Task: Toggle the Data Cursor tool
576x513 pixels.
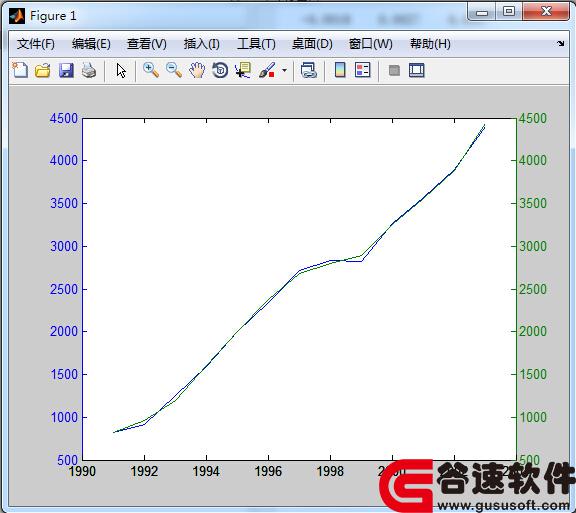Action: pyautogui.click(x=243, y=70)
